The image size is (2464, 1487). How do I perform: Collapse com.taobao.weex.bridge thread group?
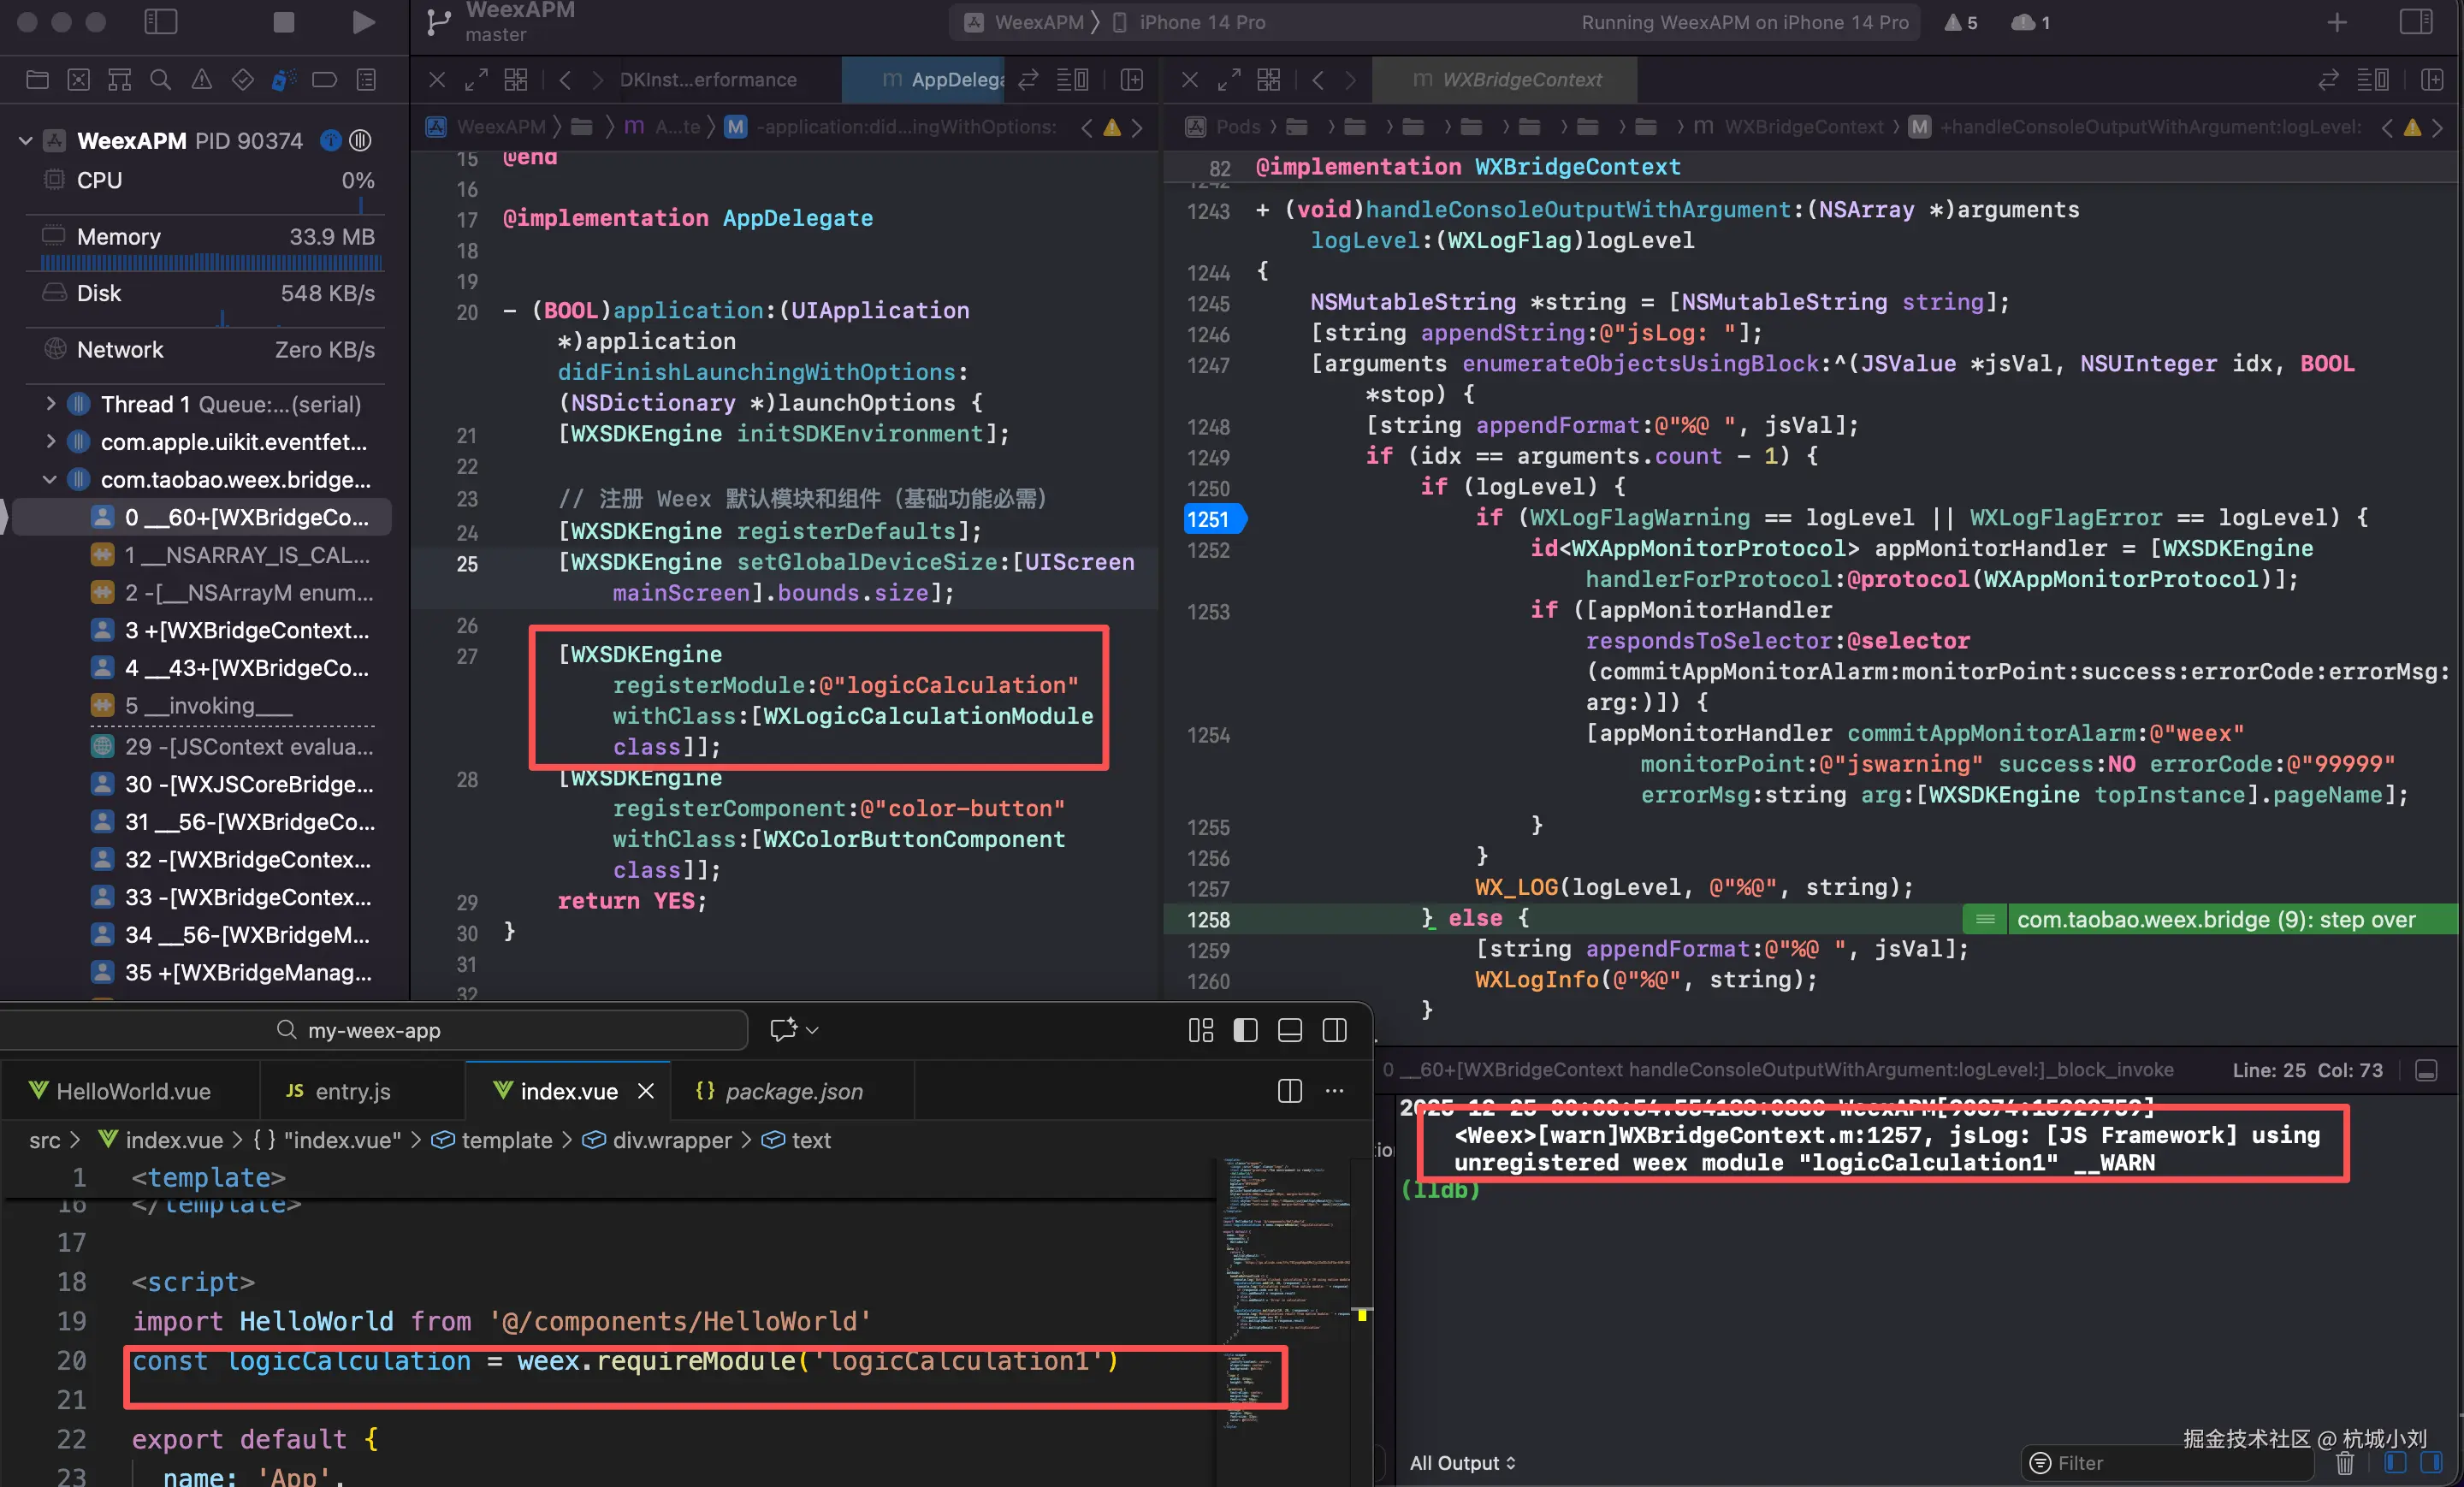(50, 480)
